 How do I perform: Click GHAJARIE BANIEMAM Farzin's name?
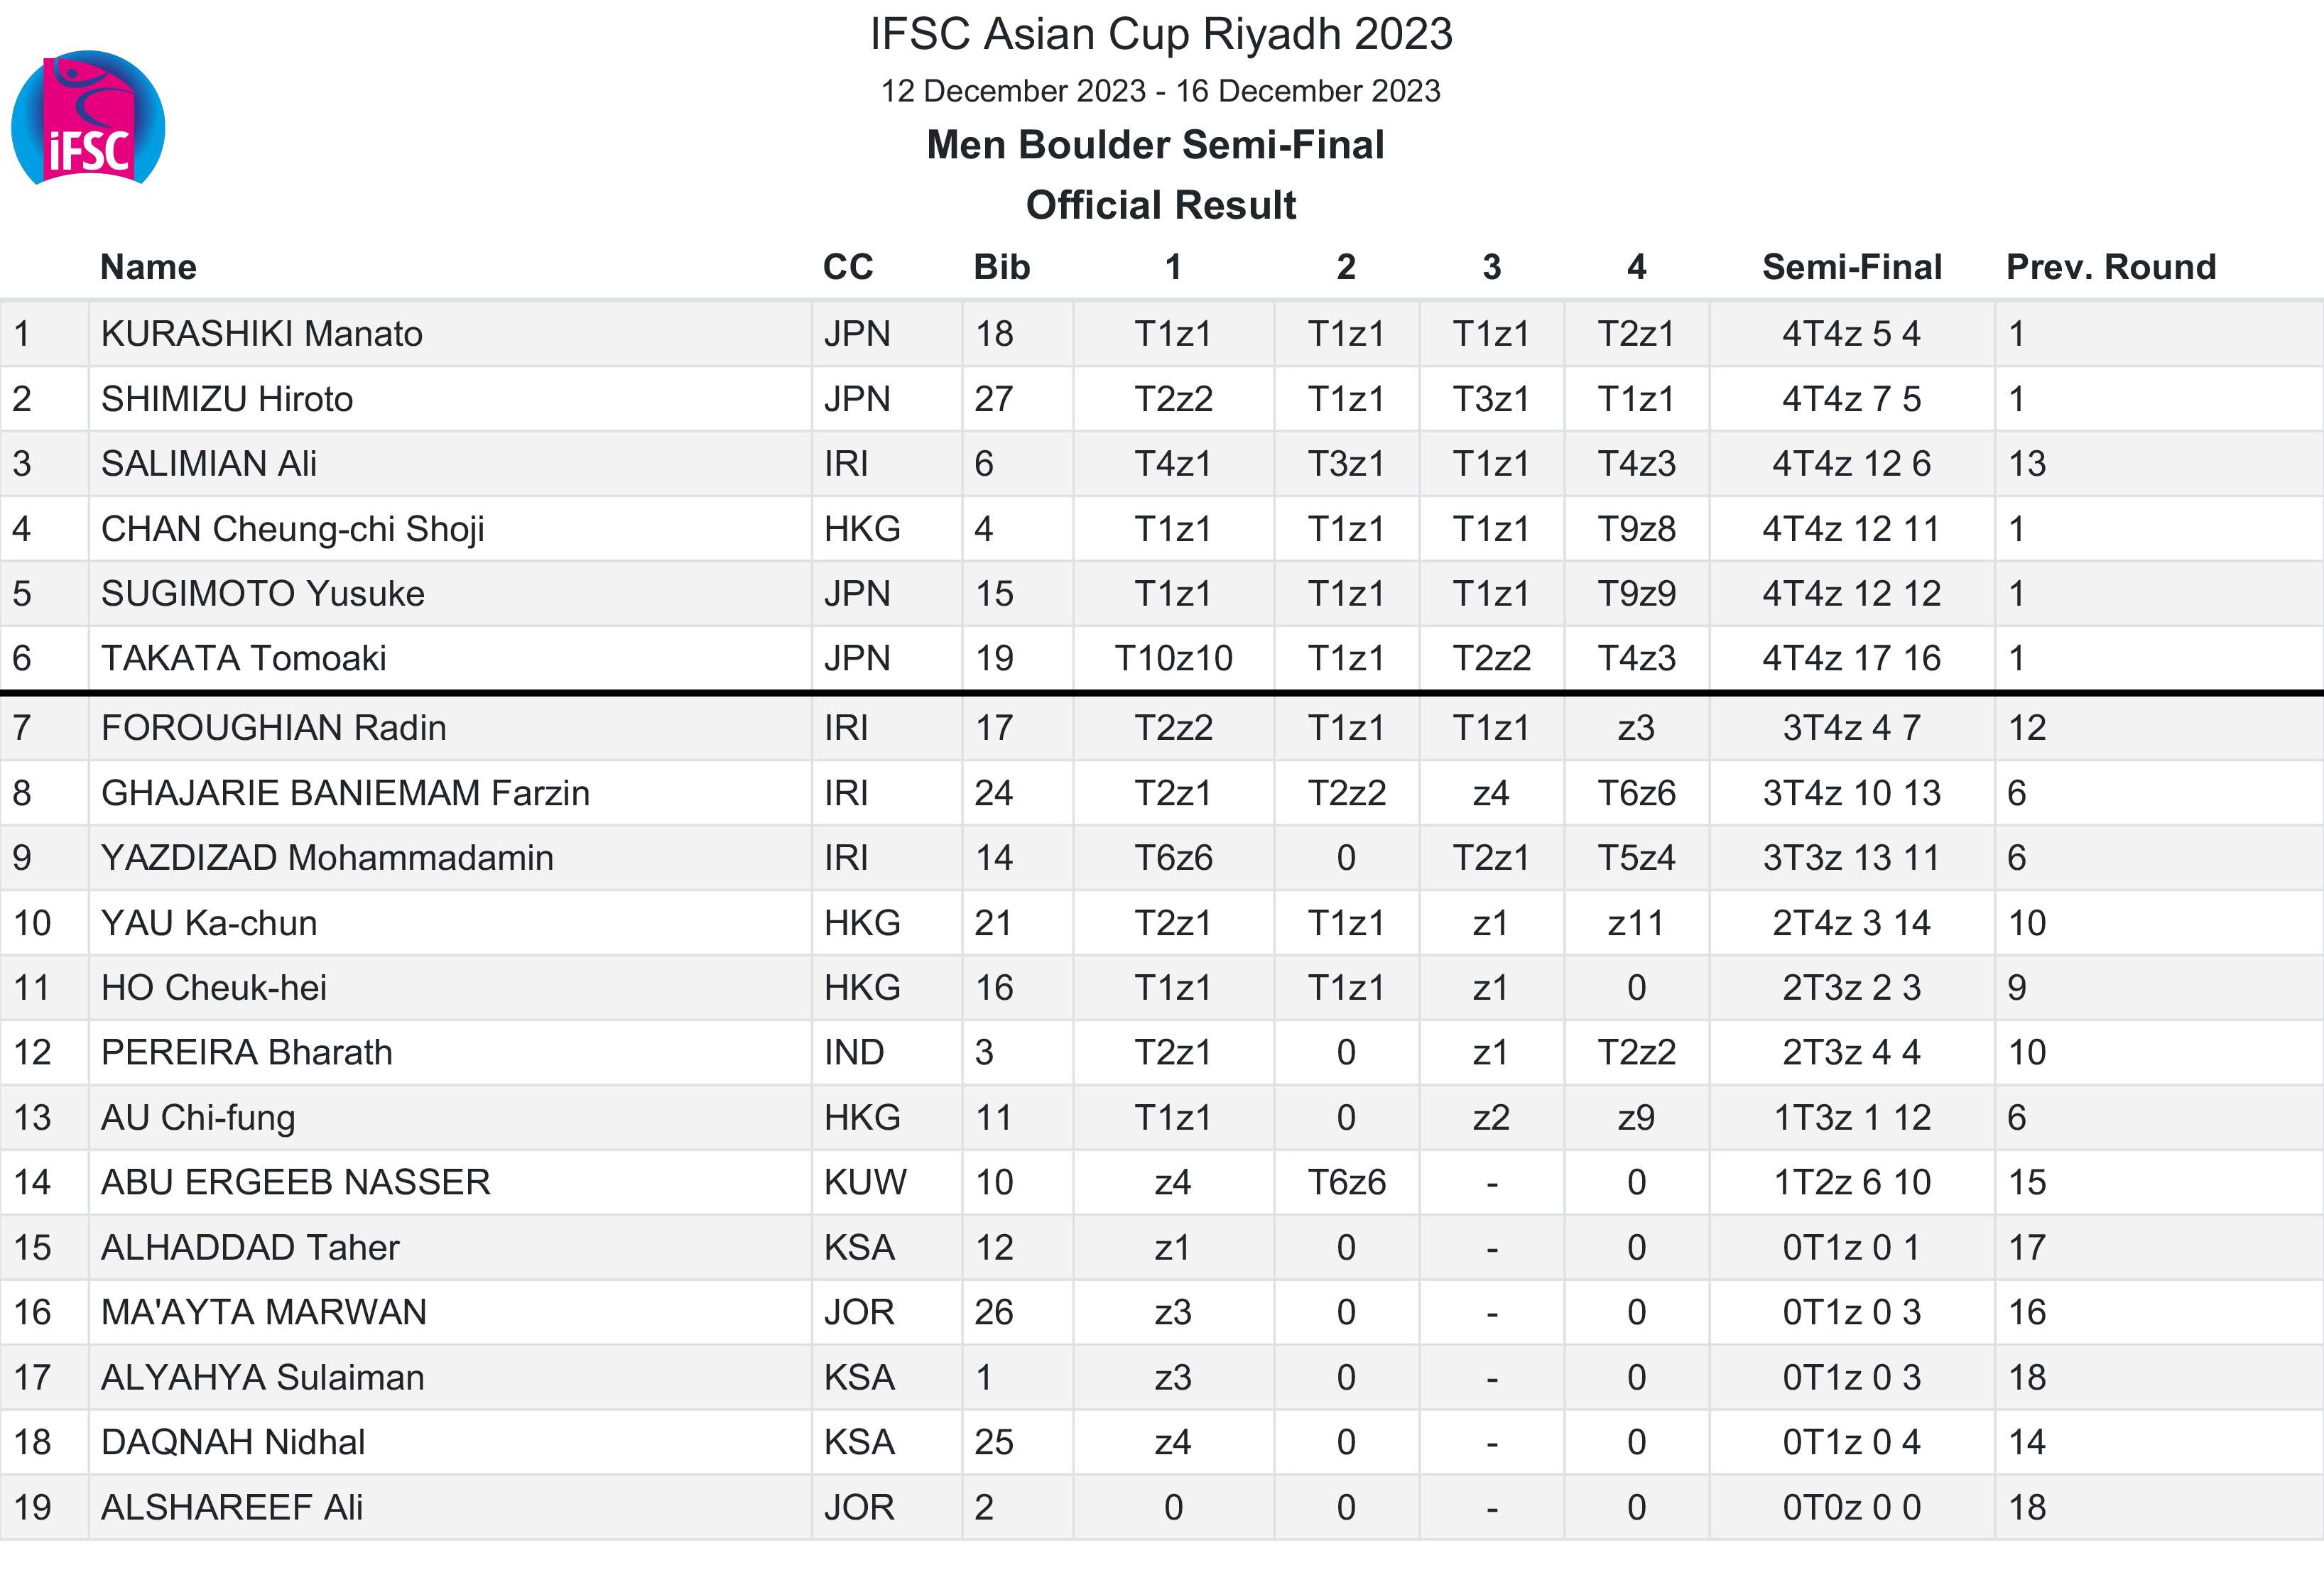[x=346, y=793]
